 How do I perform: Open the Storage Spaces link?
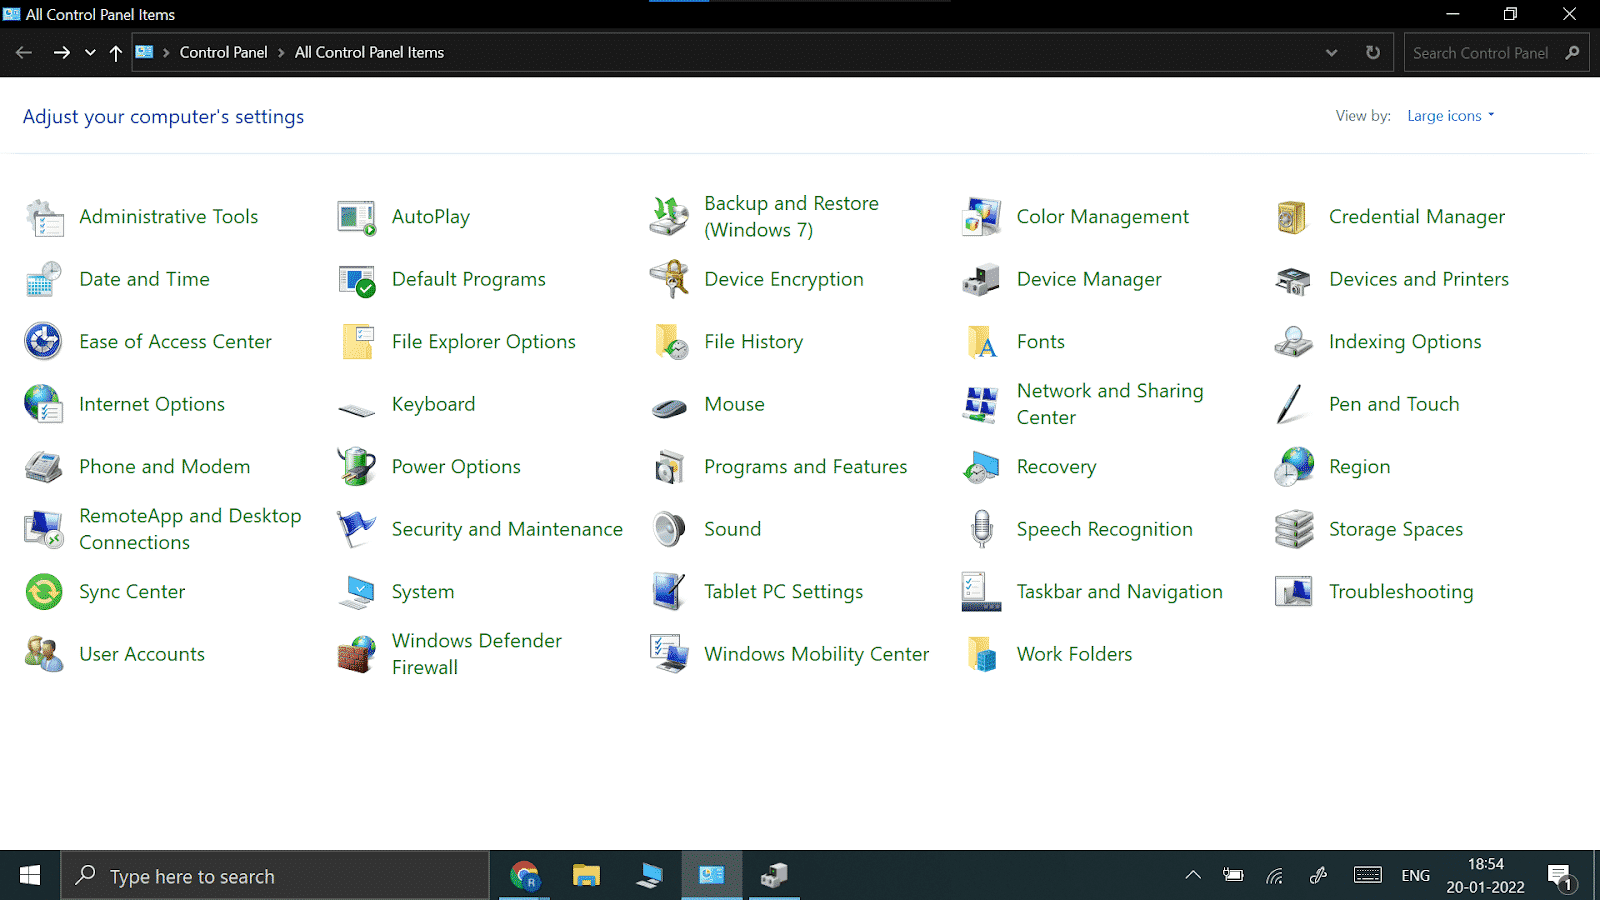click(x=1396, y=529)
